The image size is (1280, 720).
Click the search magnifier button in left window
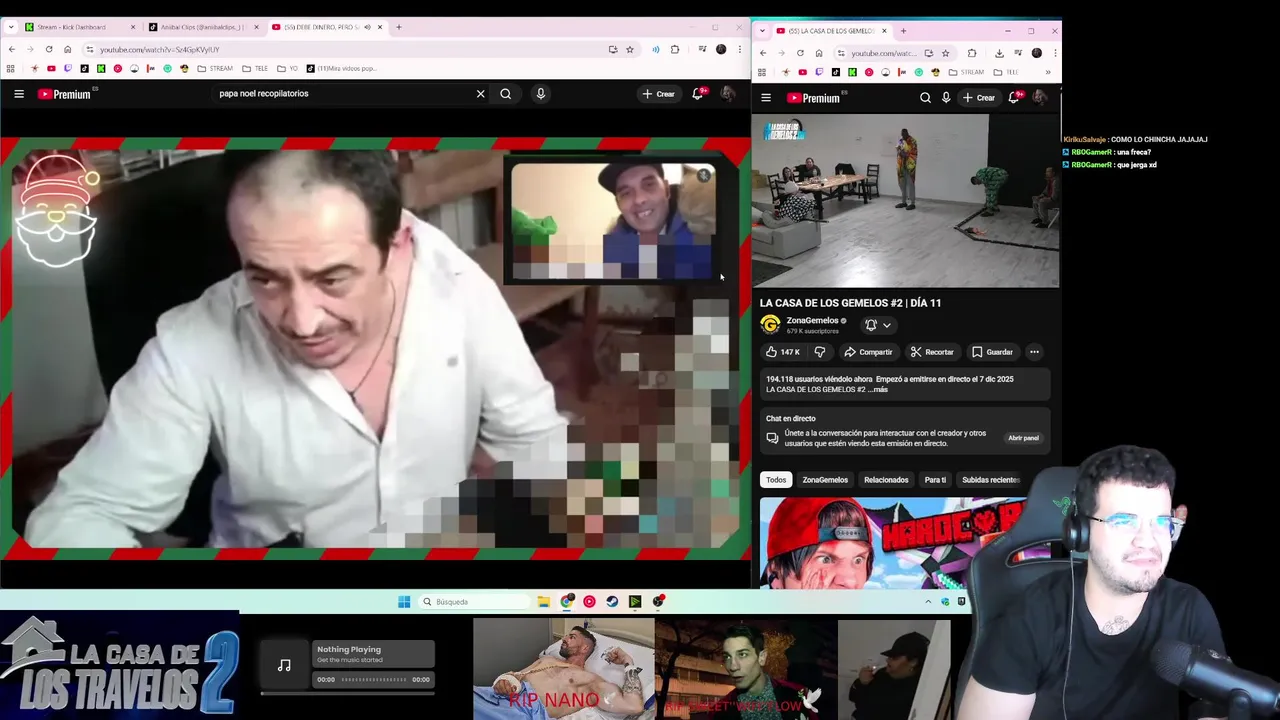[x=506, y=94]
